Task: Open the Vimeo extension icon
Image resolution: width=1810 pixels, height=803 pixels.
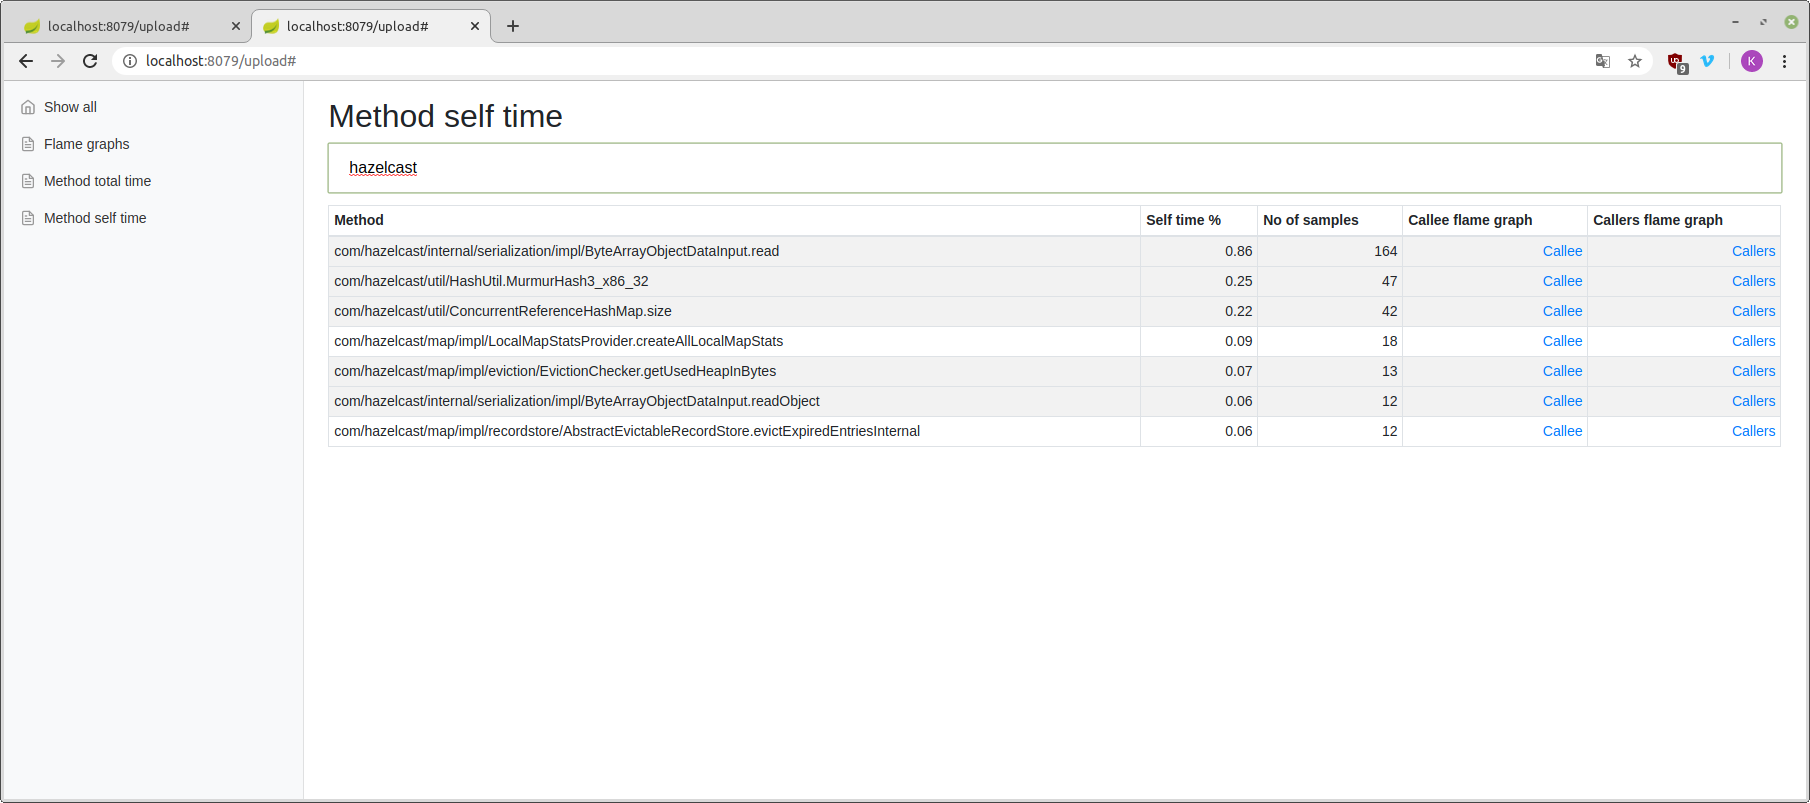Action: pos(1708,61)
